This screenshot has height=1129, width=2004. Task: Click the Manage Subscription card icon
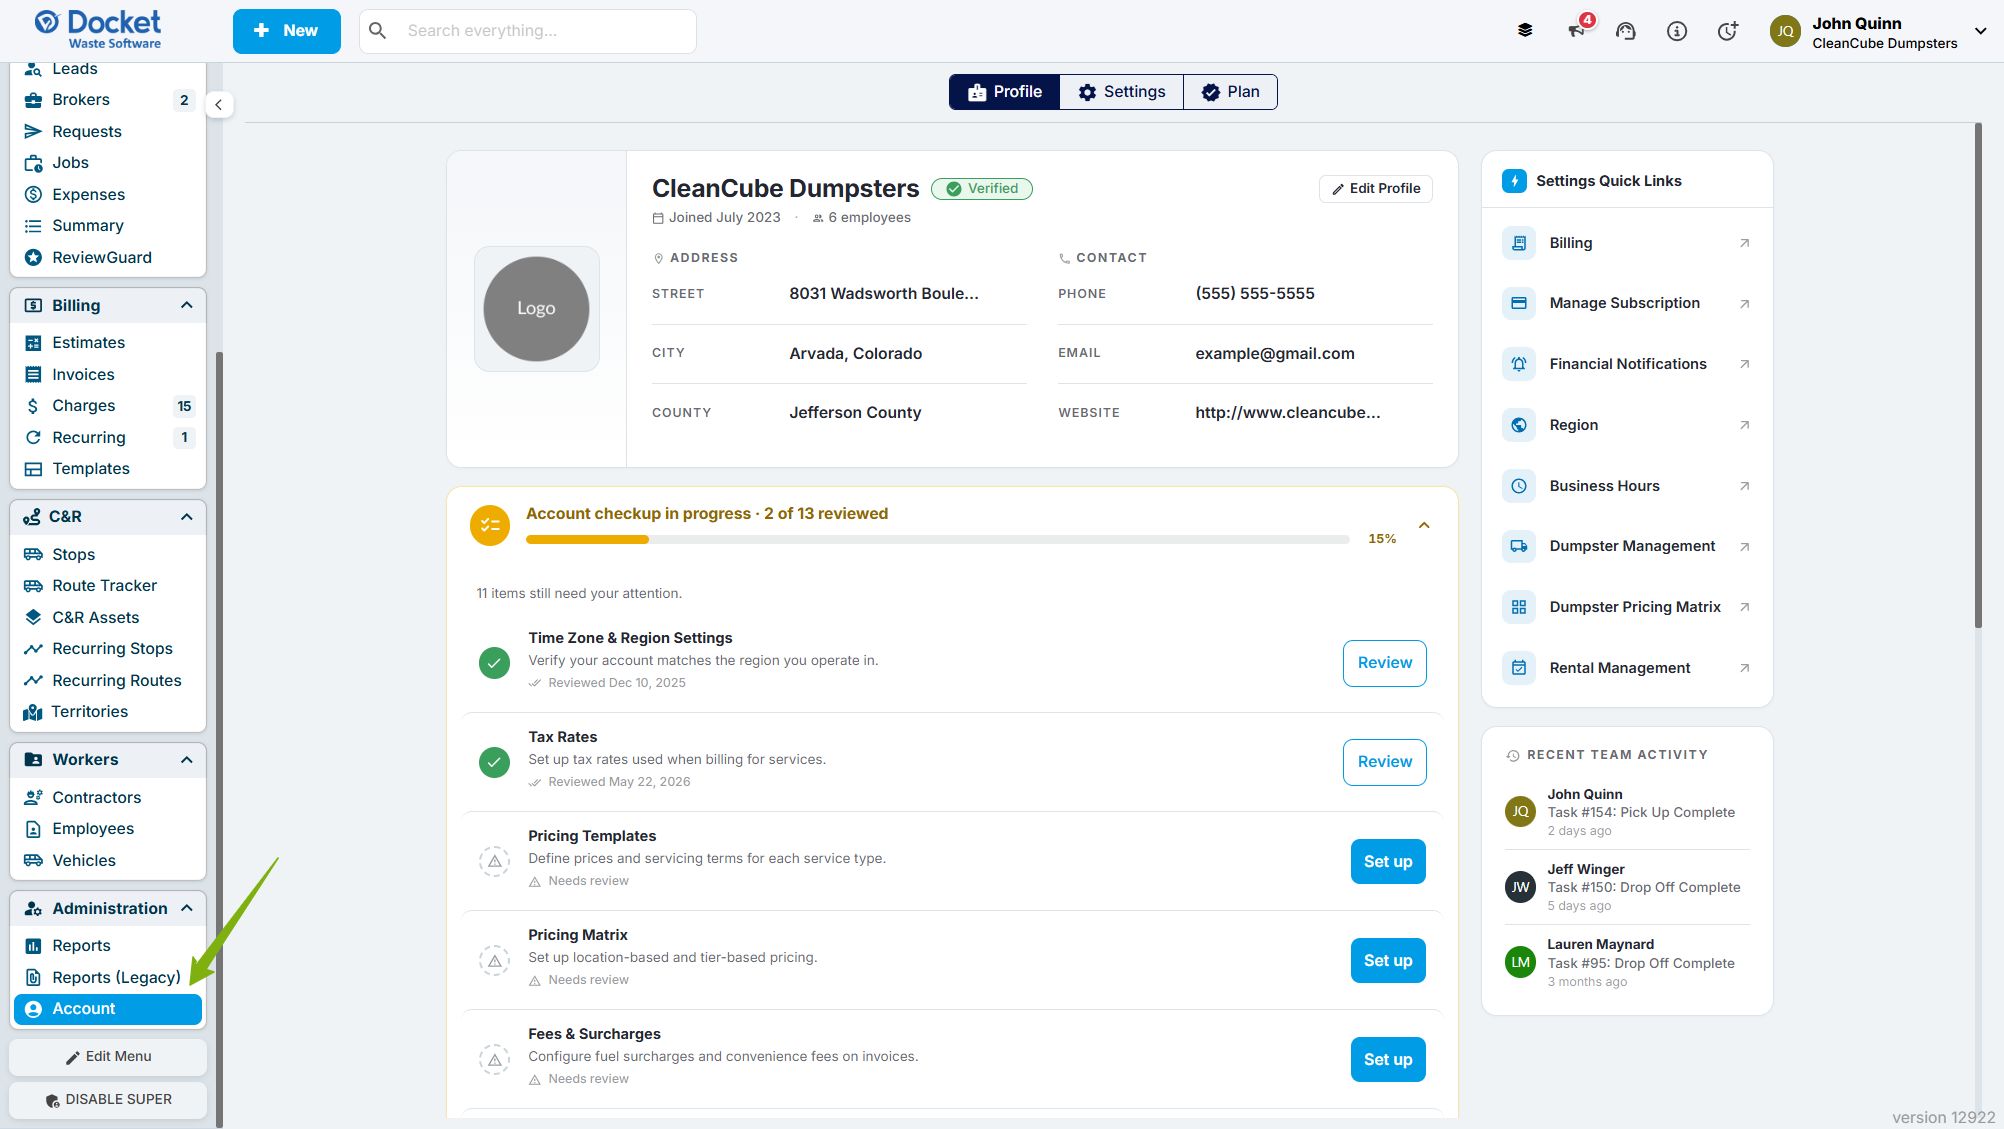tap(1519, 303)
